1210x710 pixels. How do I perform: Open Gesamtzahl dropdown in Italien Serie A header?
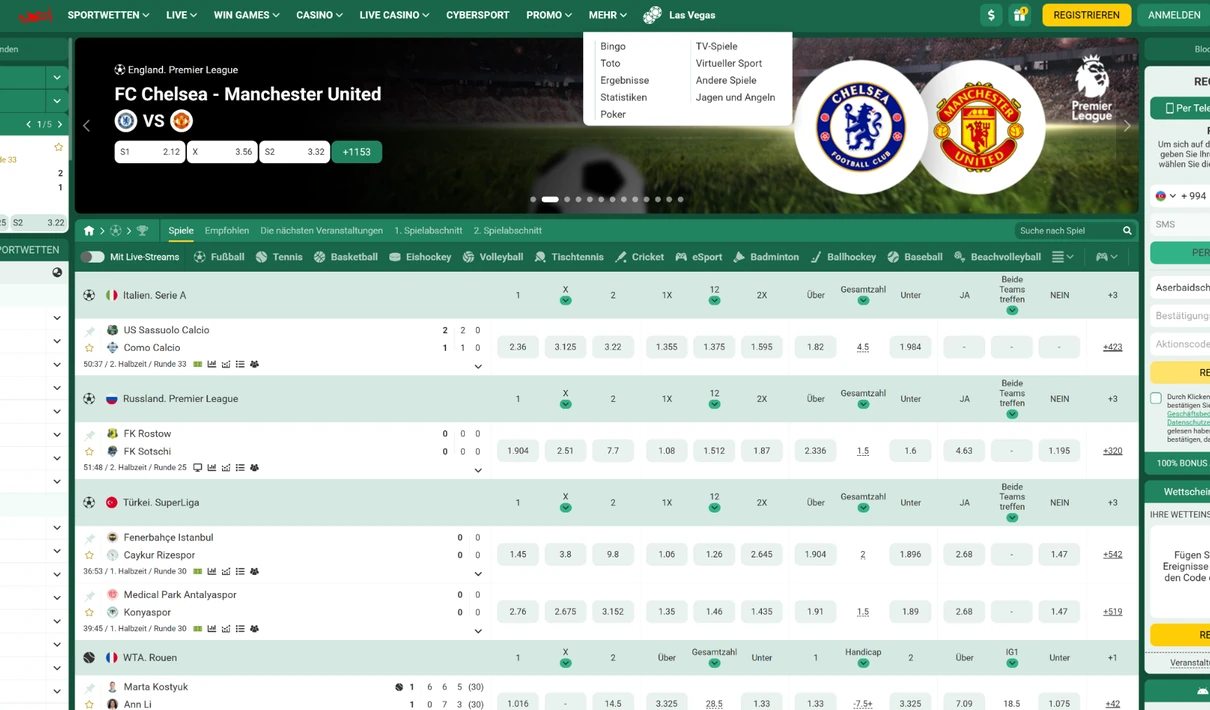(863, 301)
